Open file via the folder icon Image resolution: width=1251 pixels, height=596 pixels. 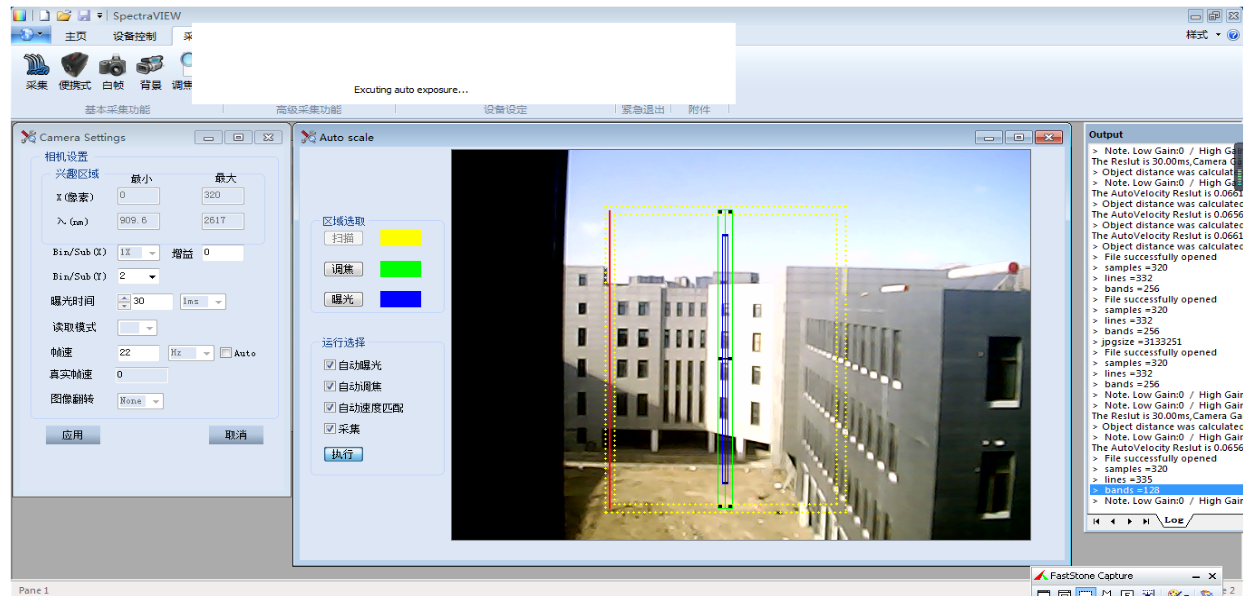pos(64,16)
